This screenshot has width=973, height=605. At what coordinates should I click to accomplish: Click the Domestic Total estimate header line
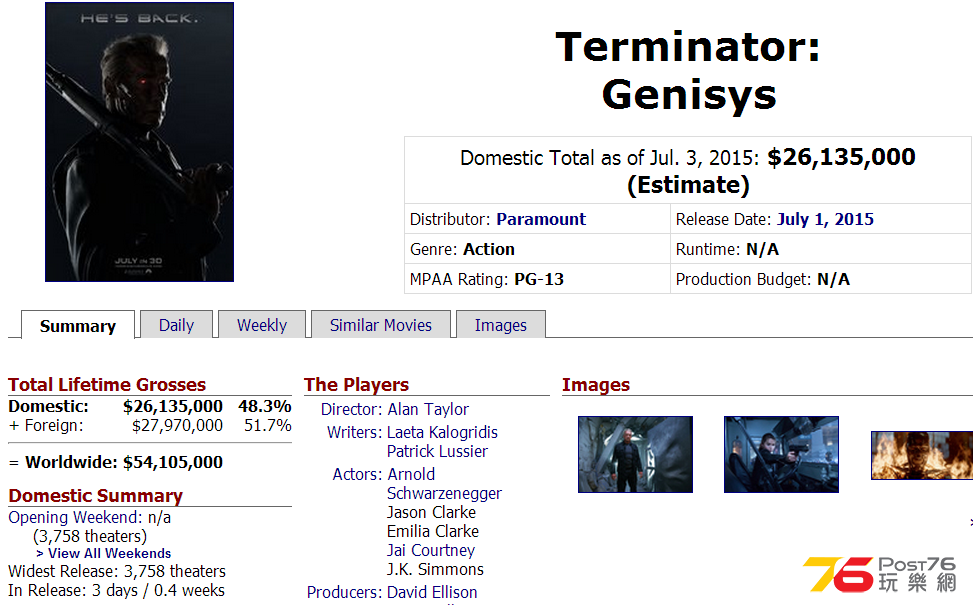(x=688, y=171)
